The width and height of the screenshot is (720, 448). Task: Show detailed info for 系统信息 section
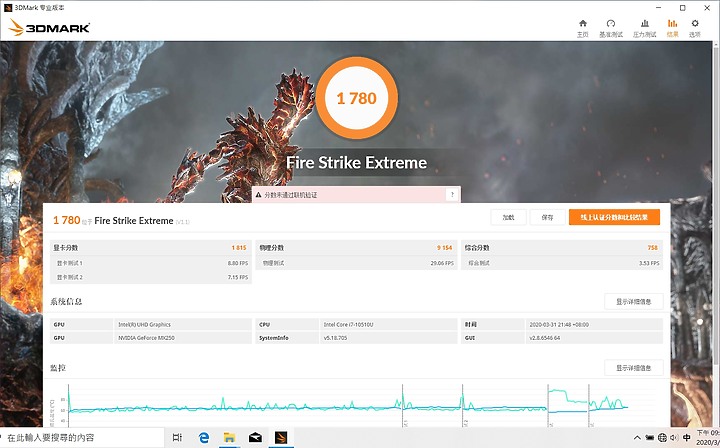[x=634, y=302]
